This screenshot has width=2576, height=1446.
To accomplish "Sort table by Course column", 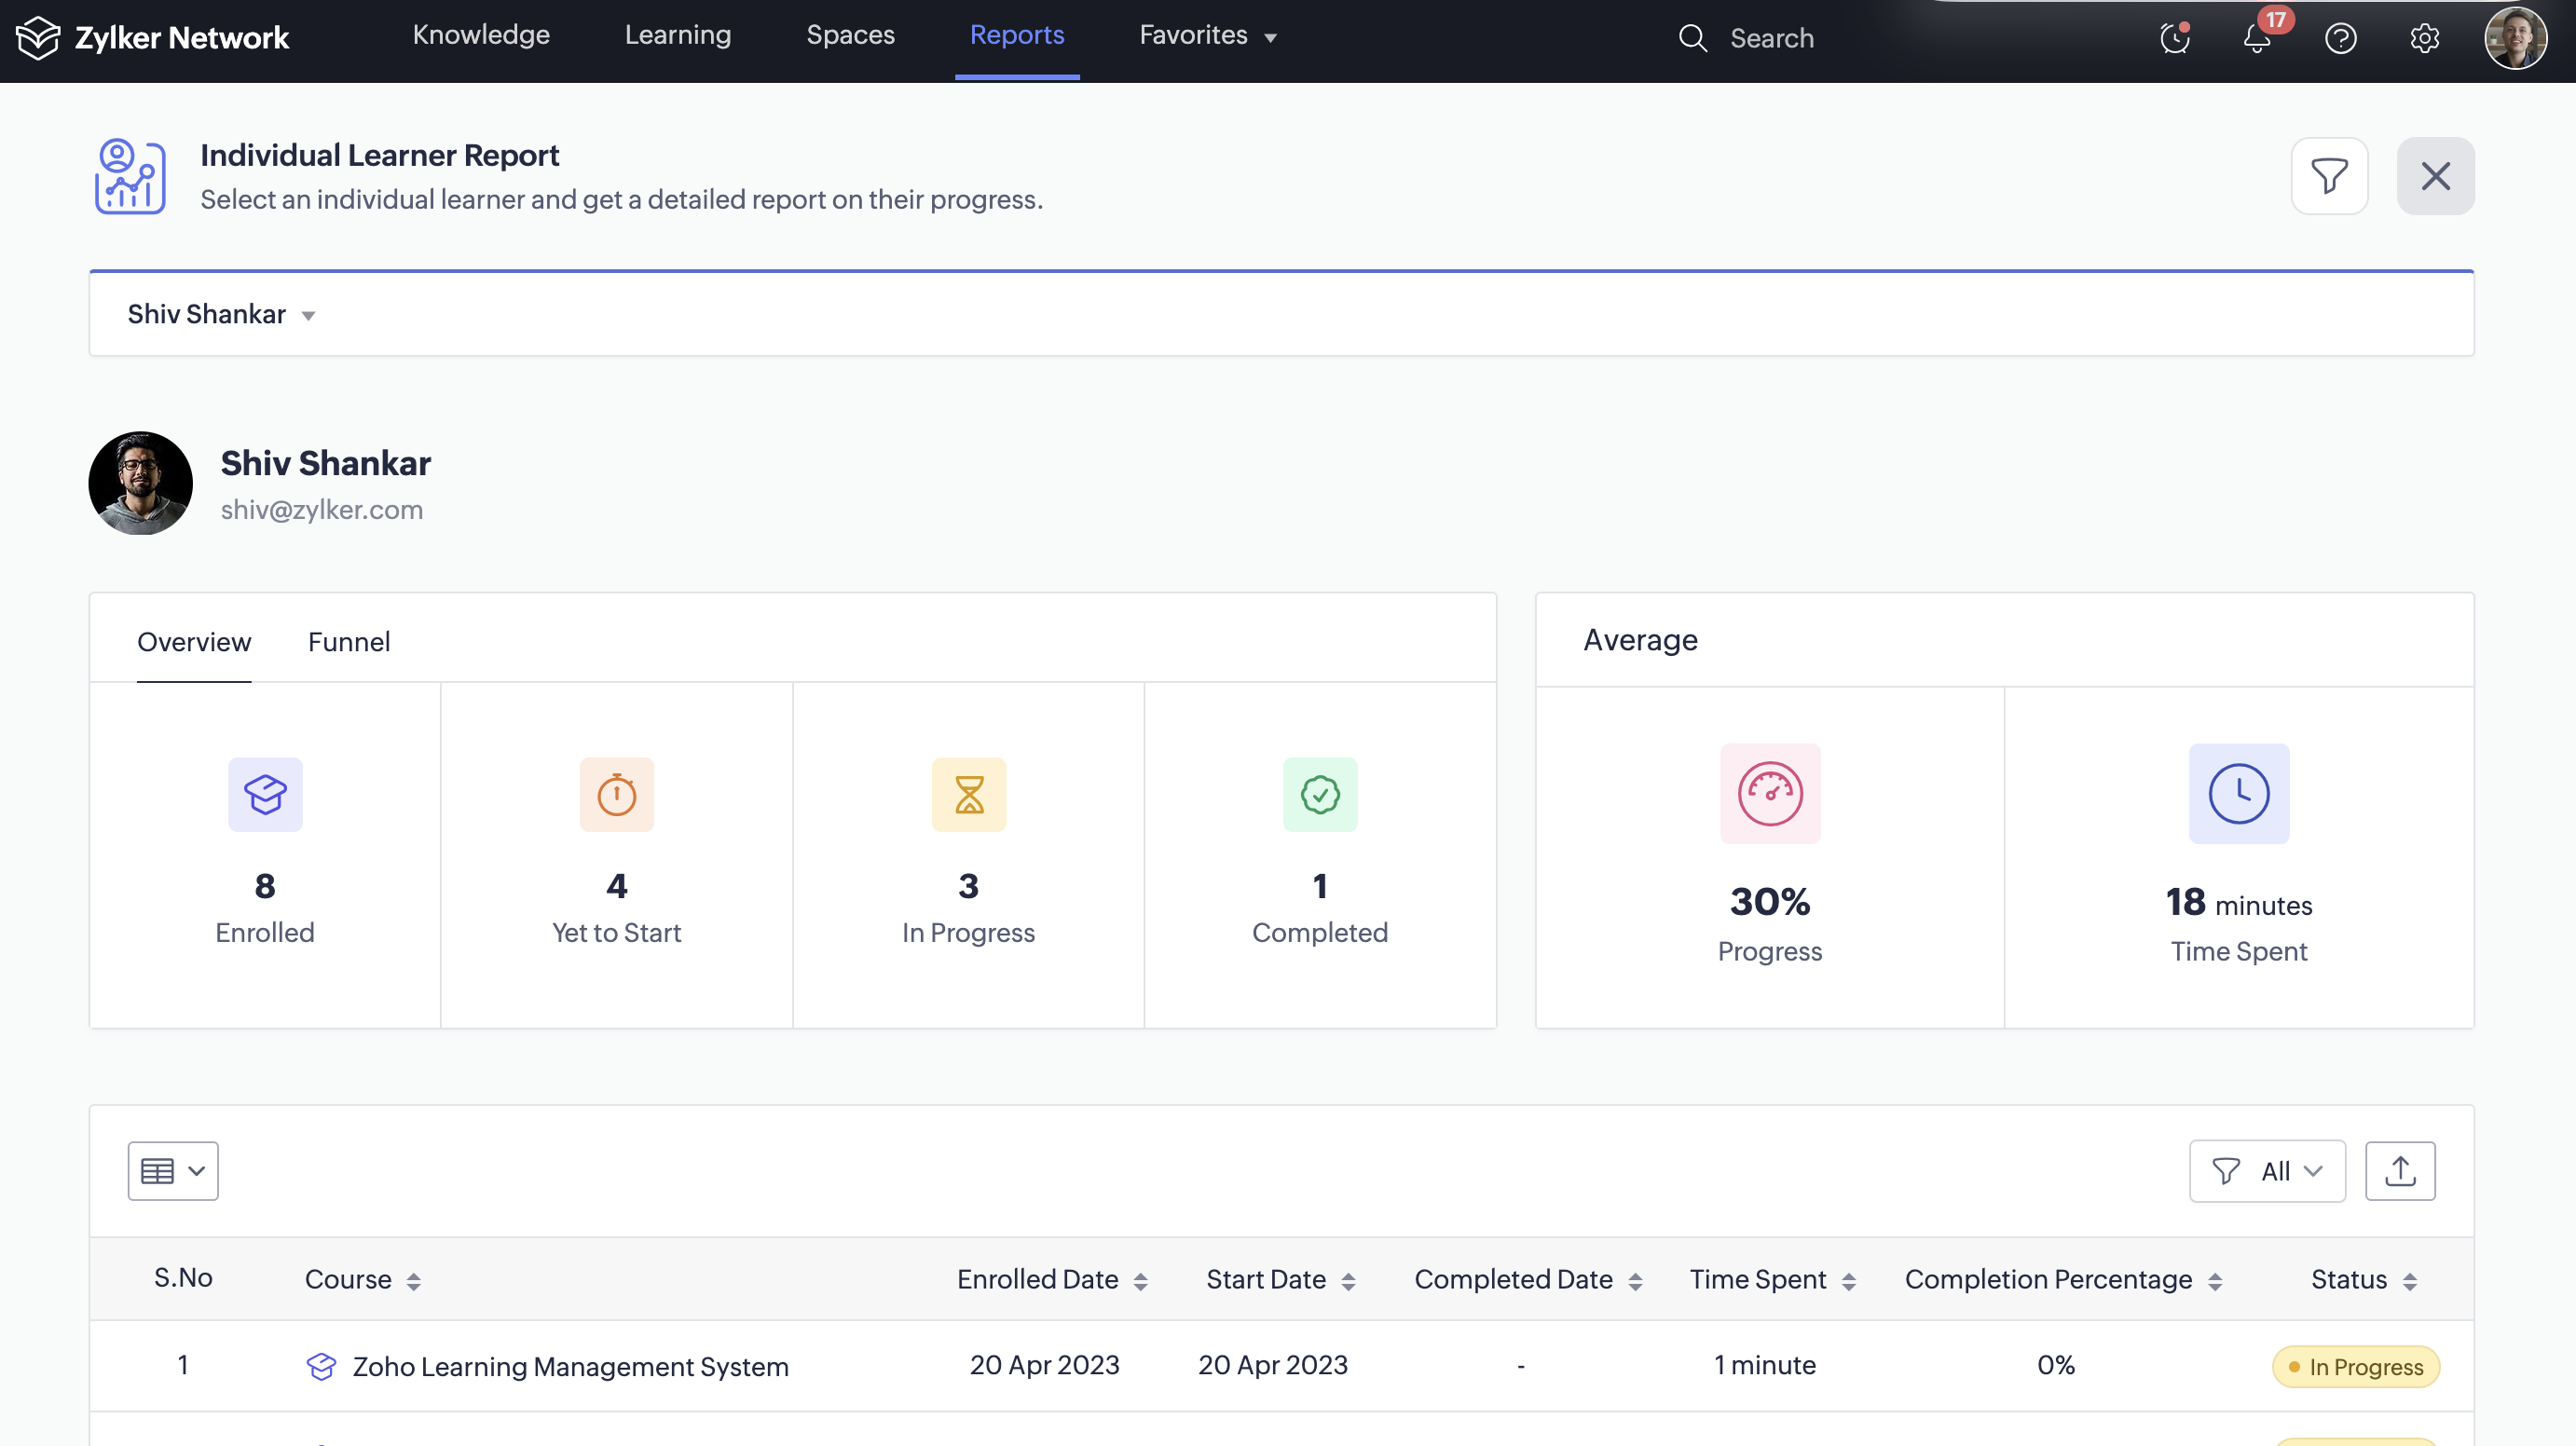I will pos(413,1281).
